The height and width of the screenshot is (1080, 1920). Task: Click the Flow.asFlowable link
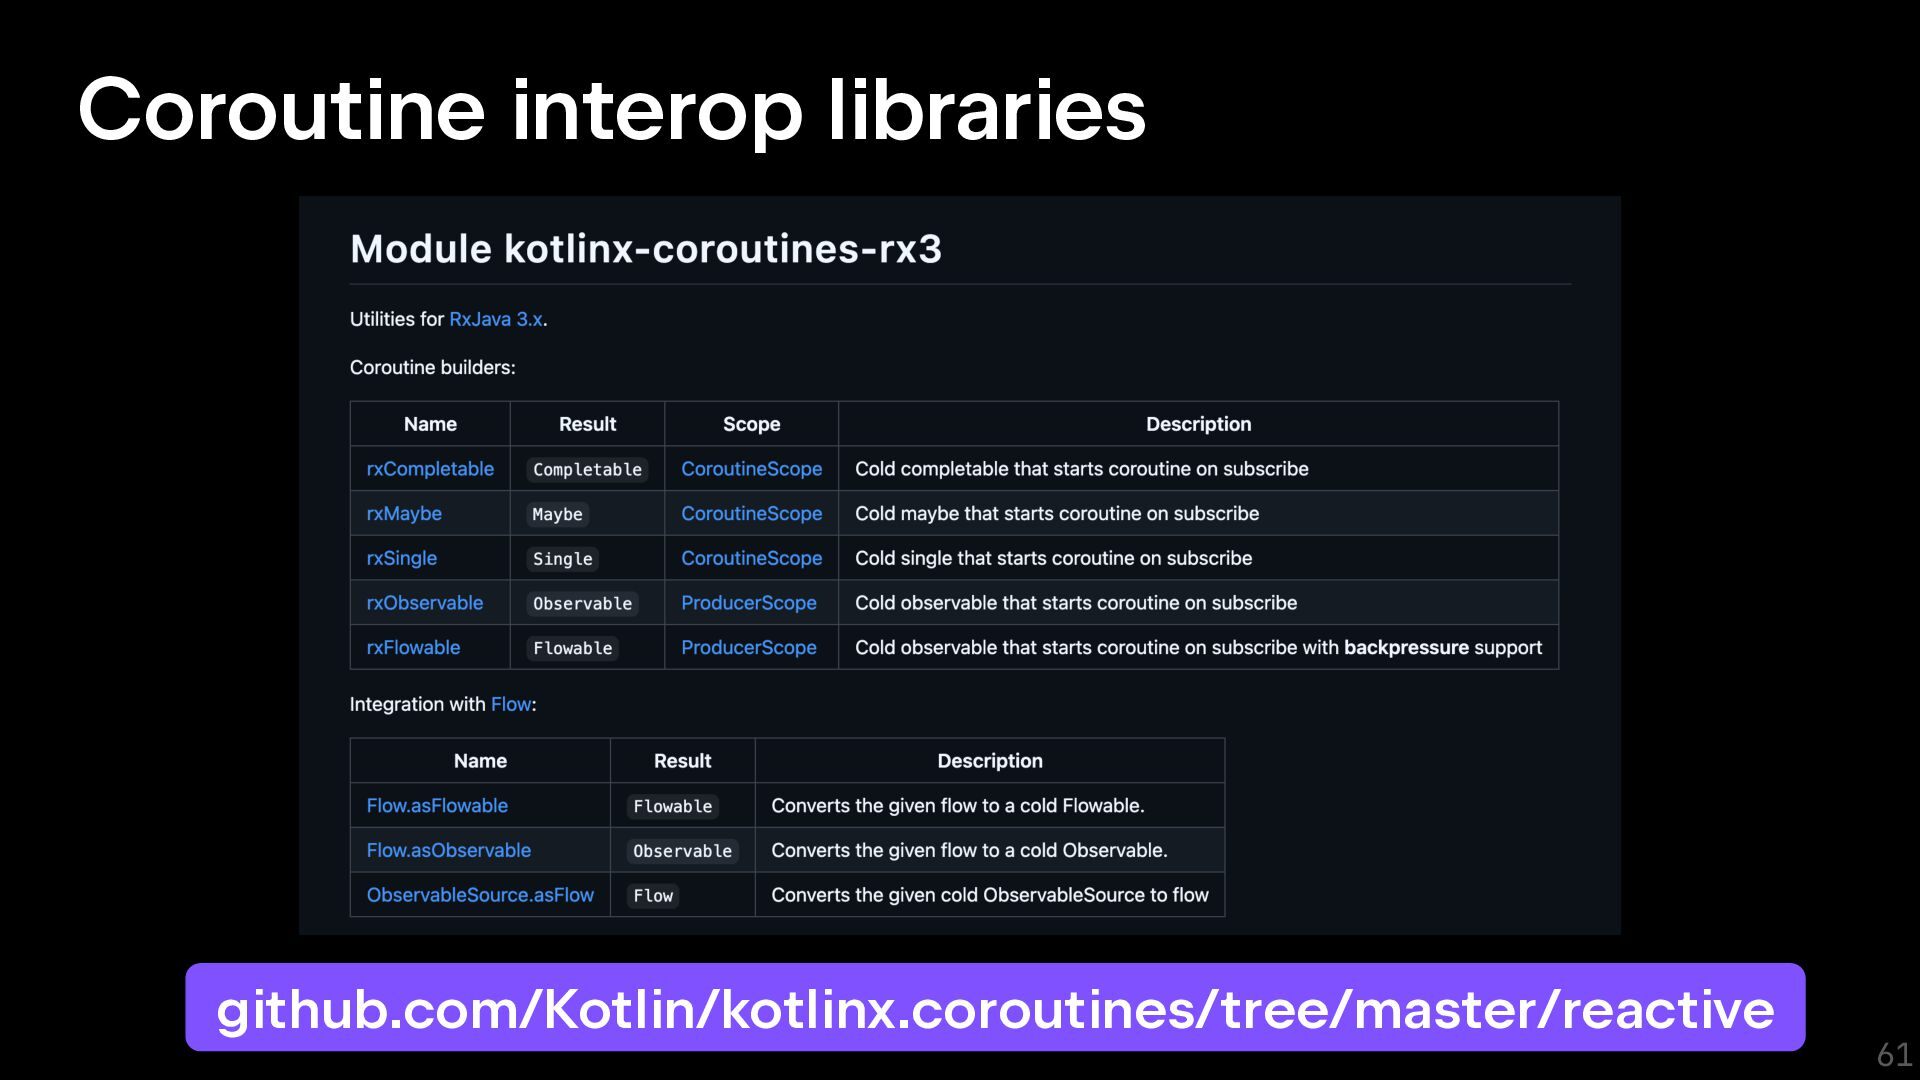437,806
